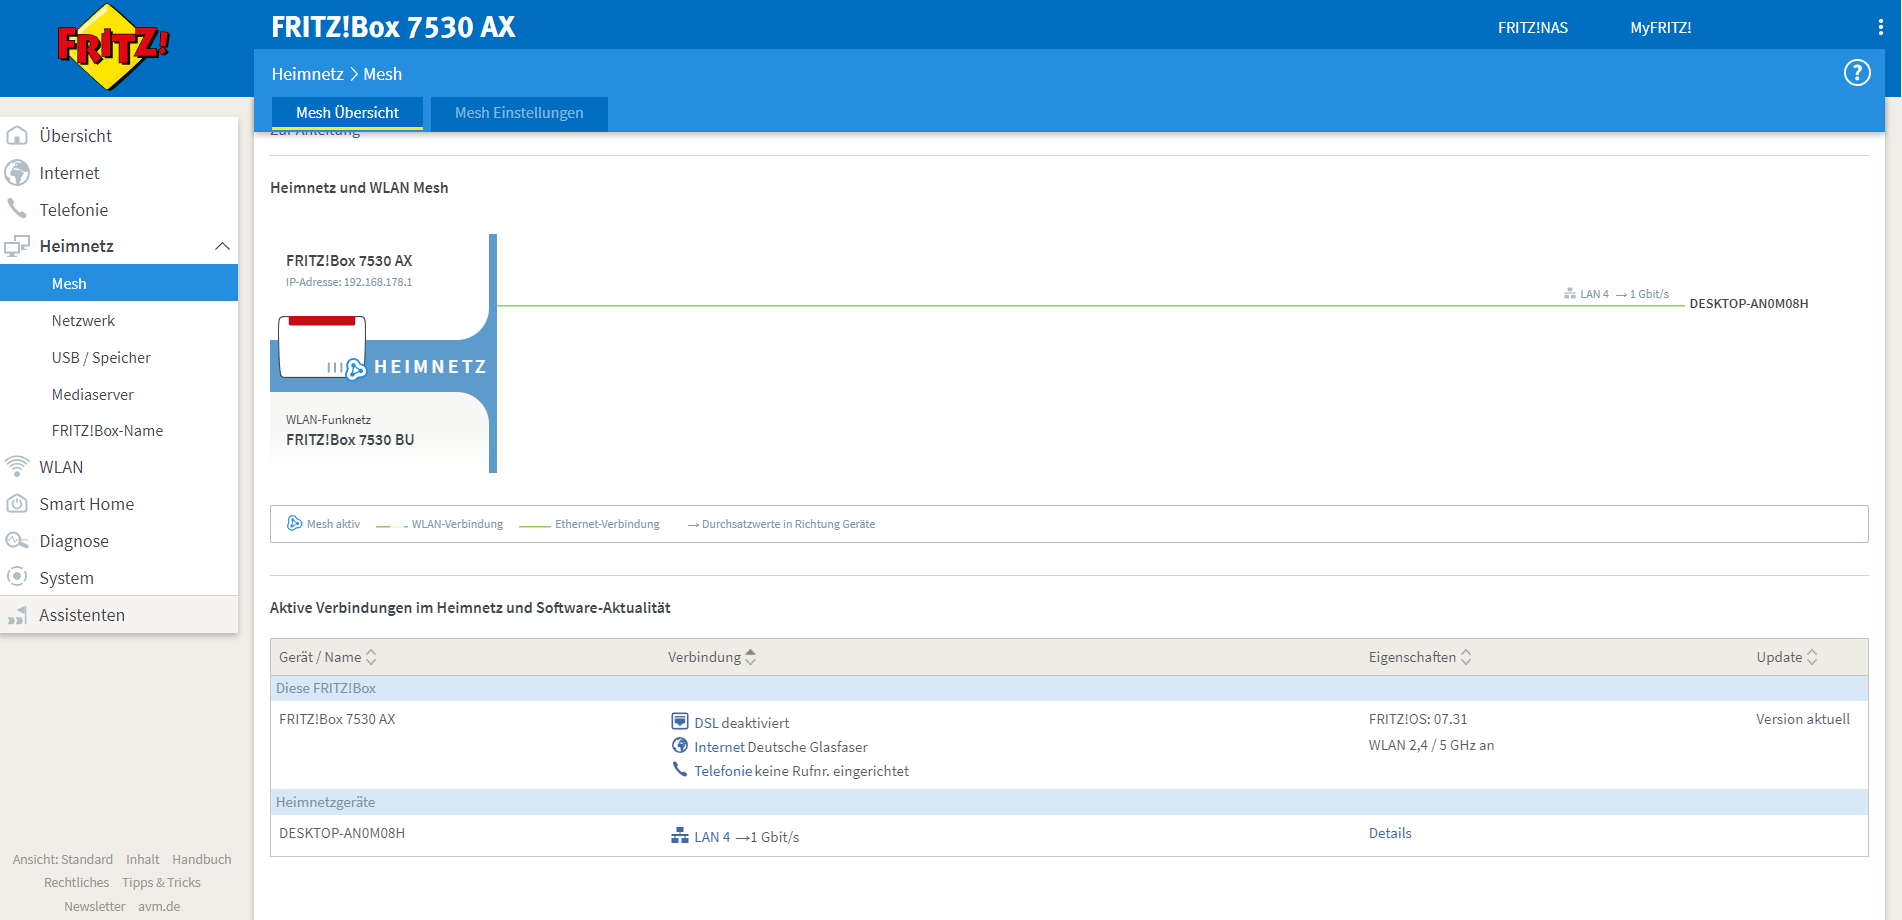1902x920 pixels.
Task: Open Details for DESKTOP-AN0M08H
Action: (1390, 833)
